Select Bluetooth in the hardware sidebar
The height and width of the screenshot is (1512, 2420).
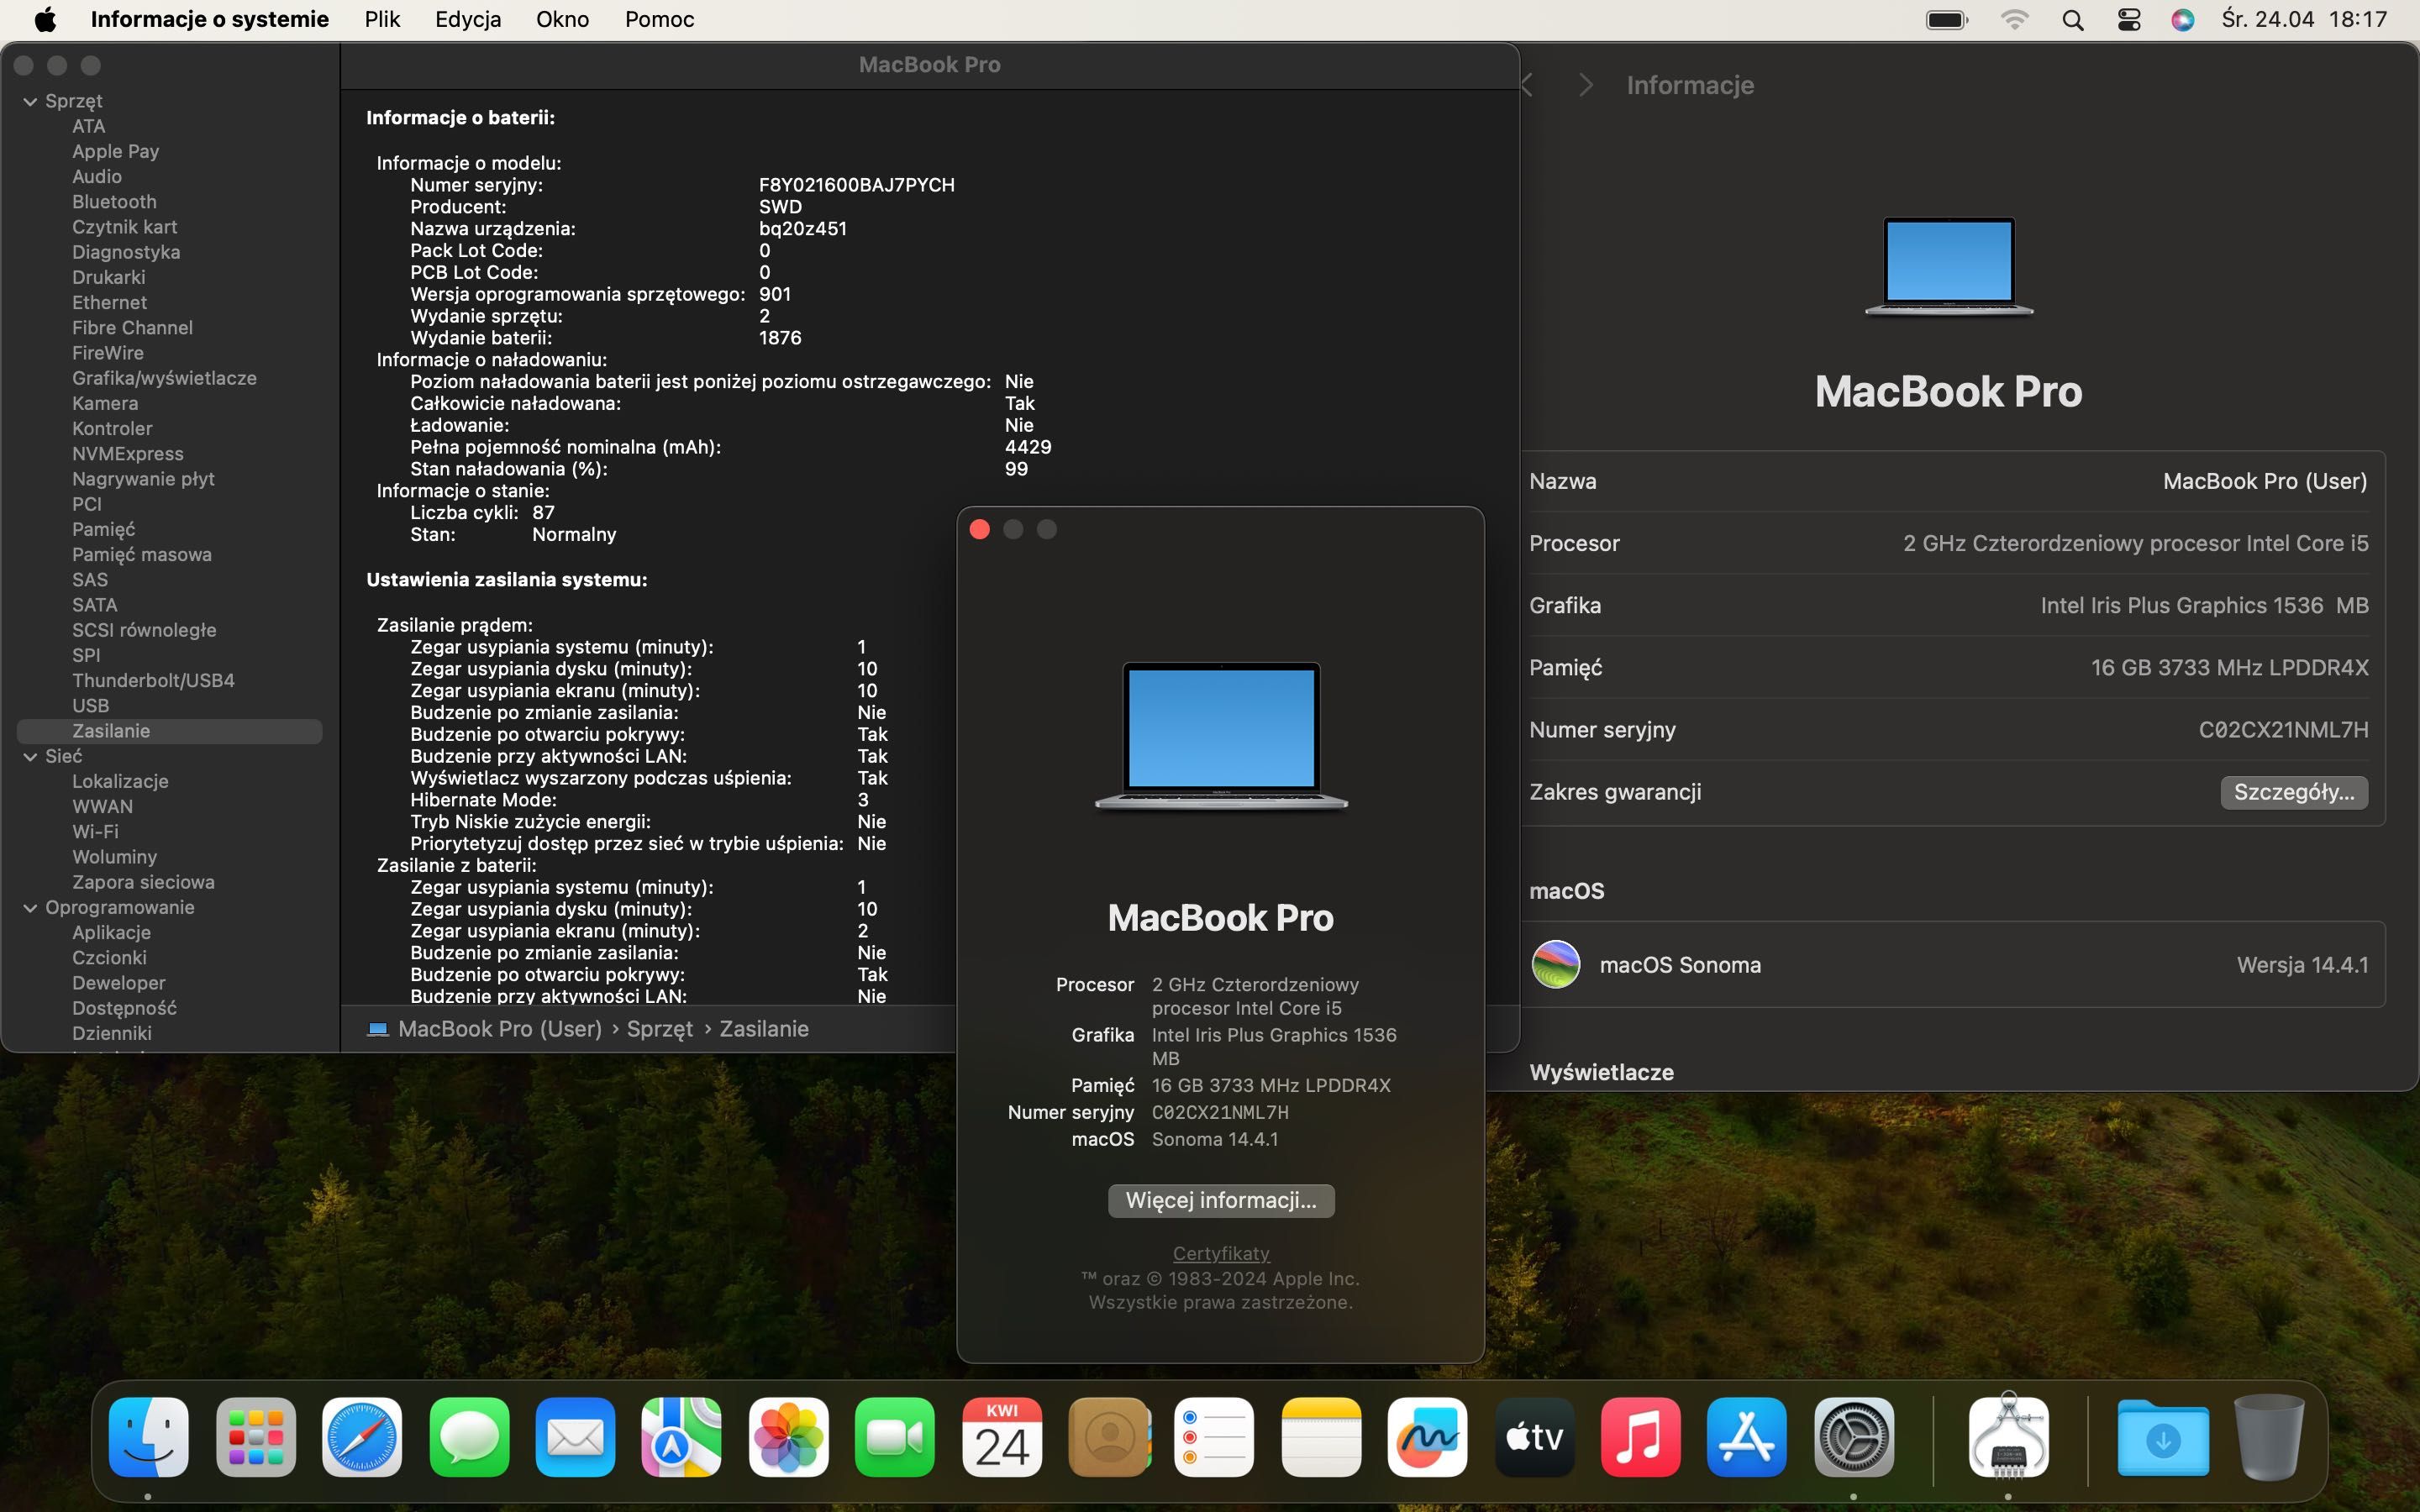pos(114,202)
